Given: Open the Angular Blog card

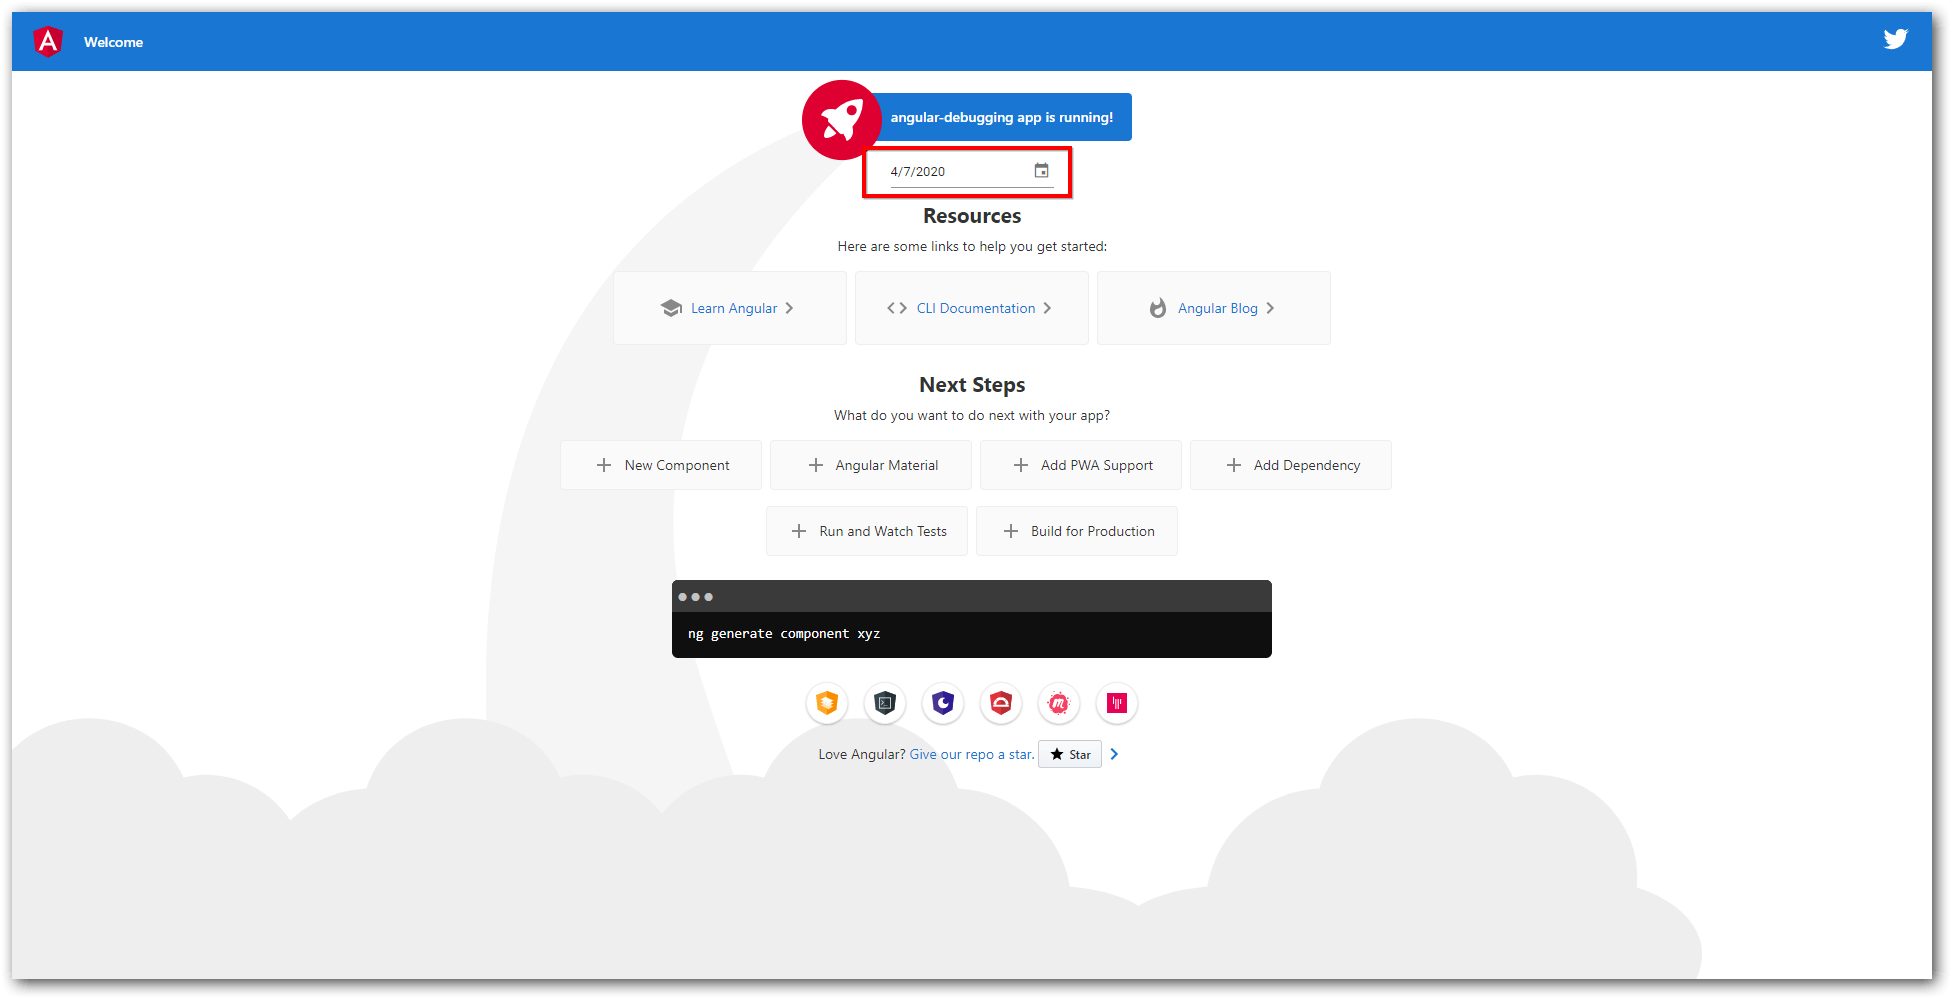Looking at the screenshot, I should (x=1214, y=308).
